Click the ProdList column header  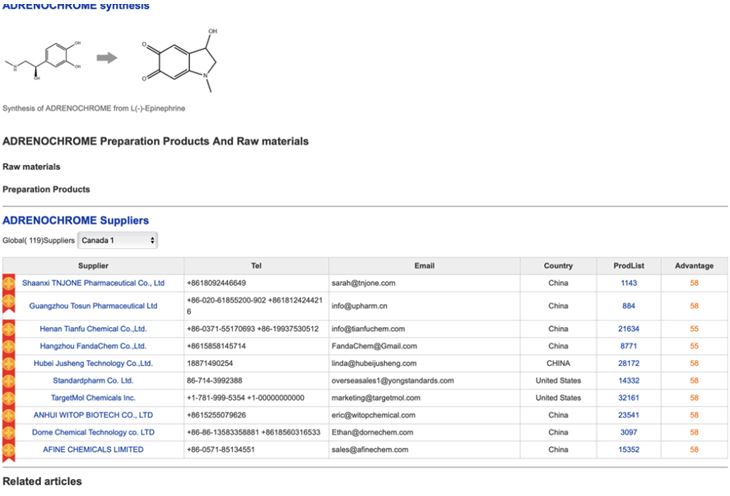point(629,265)
